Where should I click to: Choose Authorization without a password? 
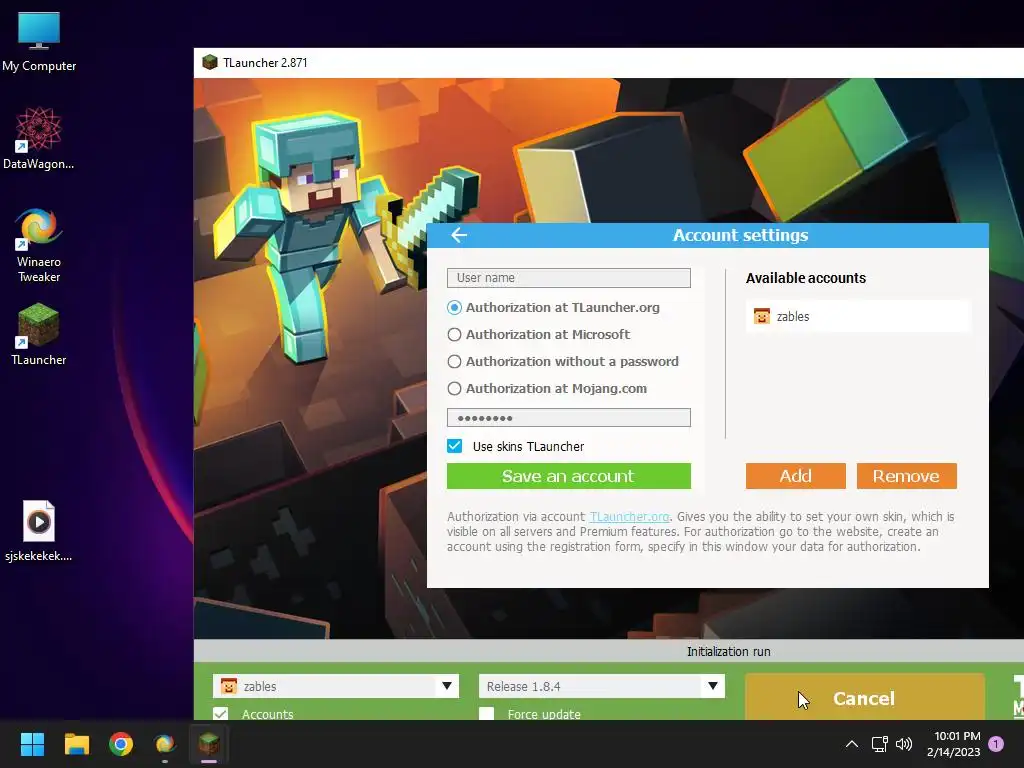[x=563, y=361]
